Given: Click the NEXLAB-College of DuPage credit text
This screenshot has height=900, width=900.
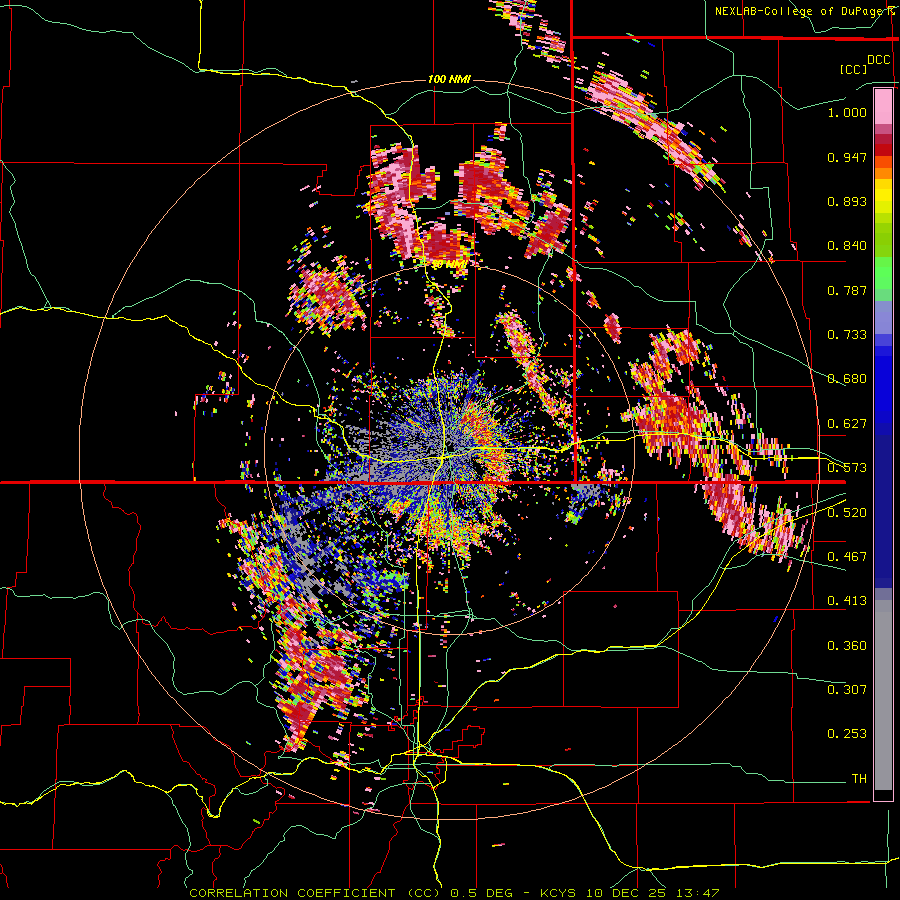Looking at the screenshot, I should pyautogui.click(x=799, y=11).
